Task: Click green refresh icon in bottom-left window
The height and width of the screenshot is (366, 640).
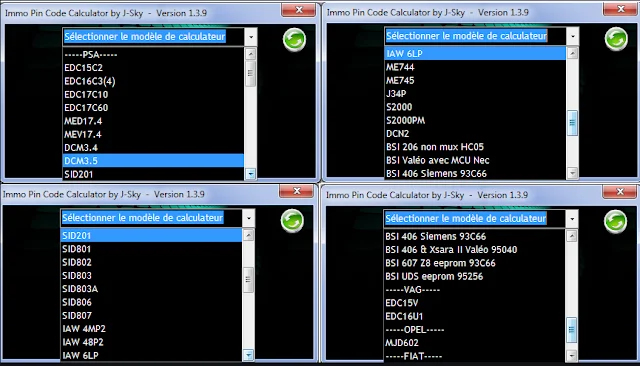Action: pos(292,221)
